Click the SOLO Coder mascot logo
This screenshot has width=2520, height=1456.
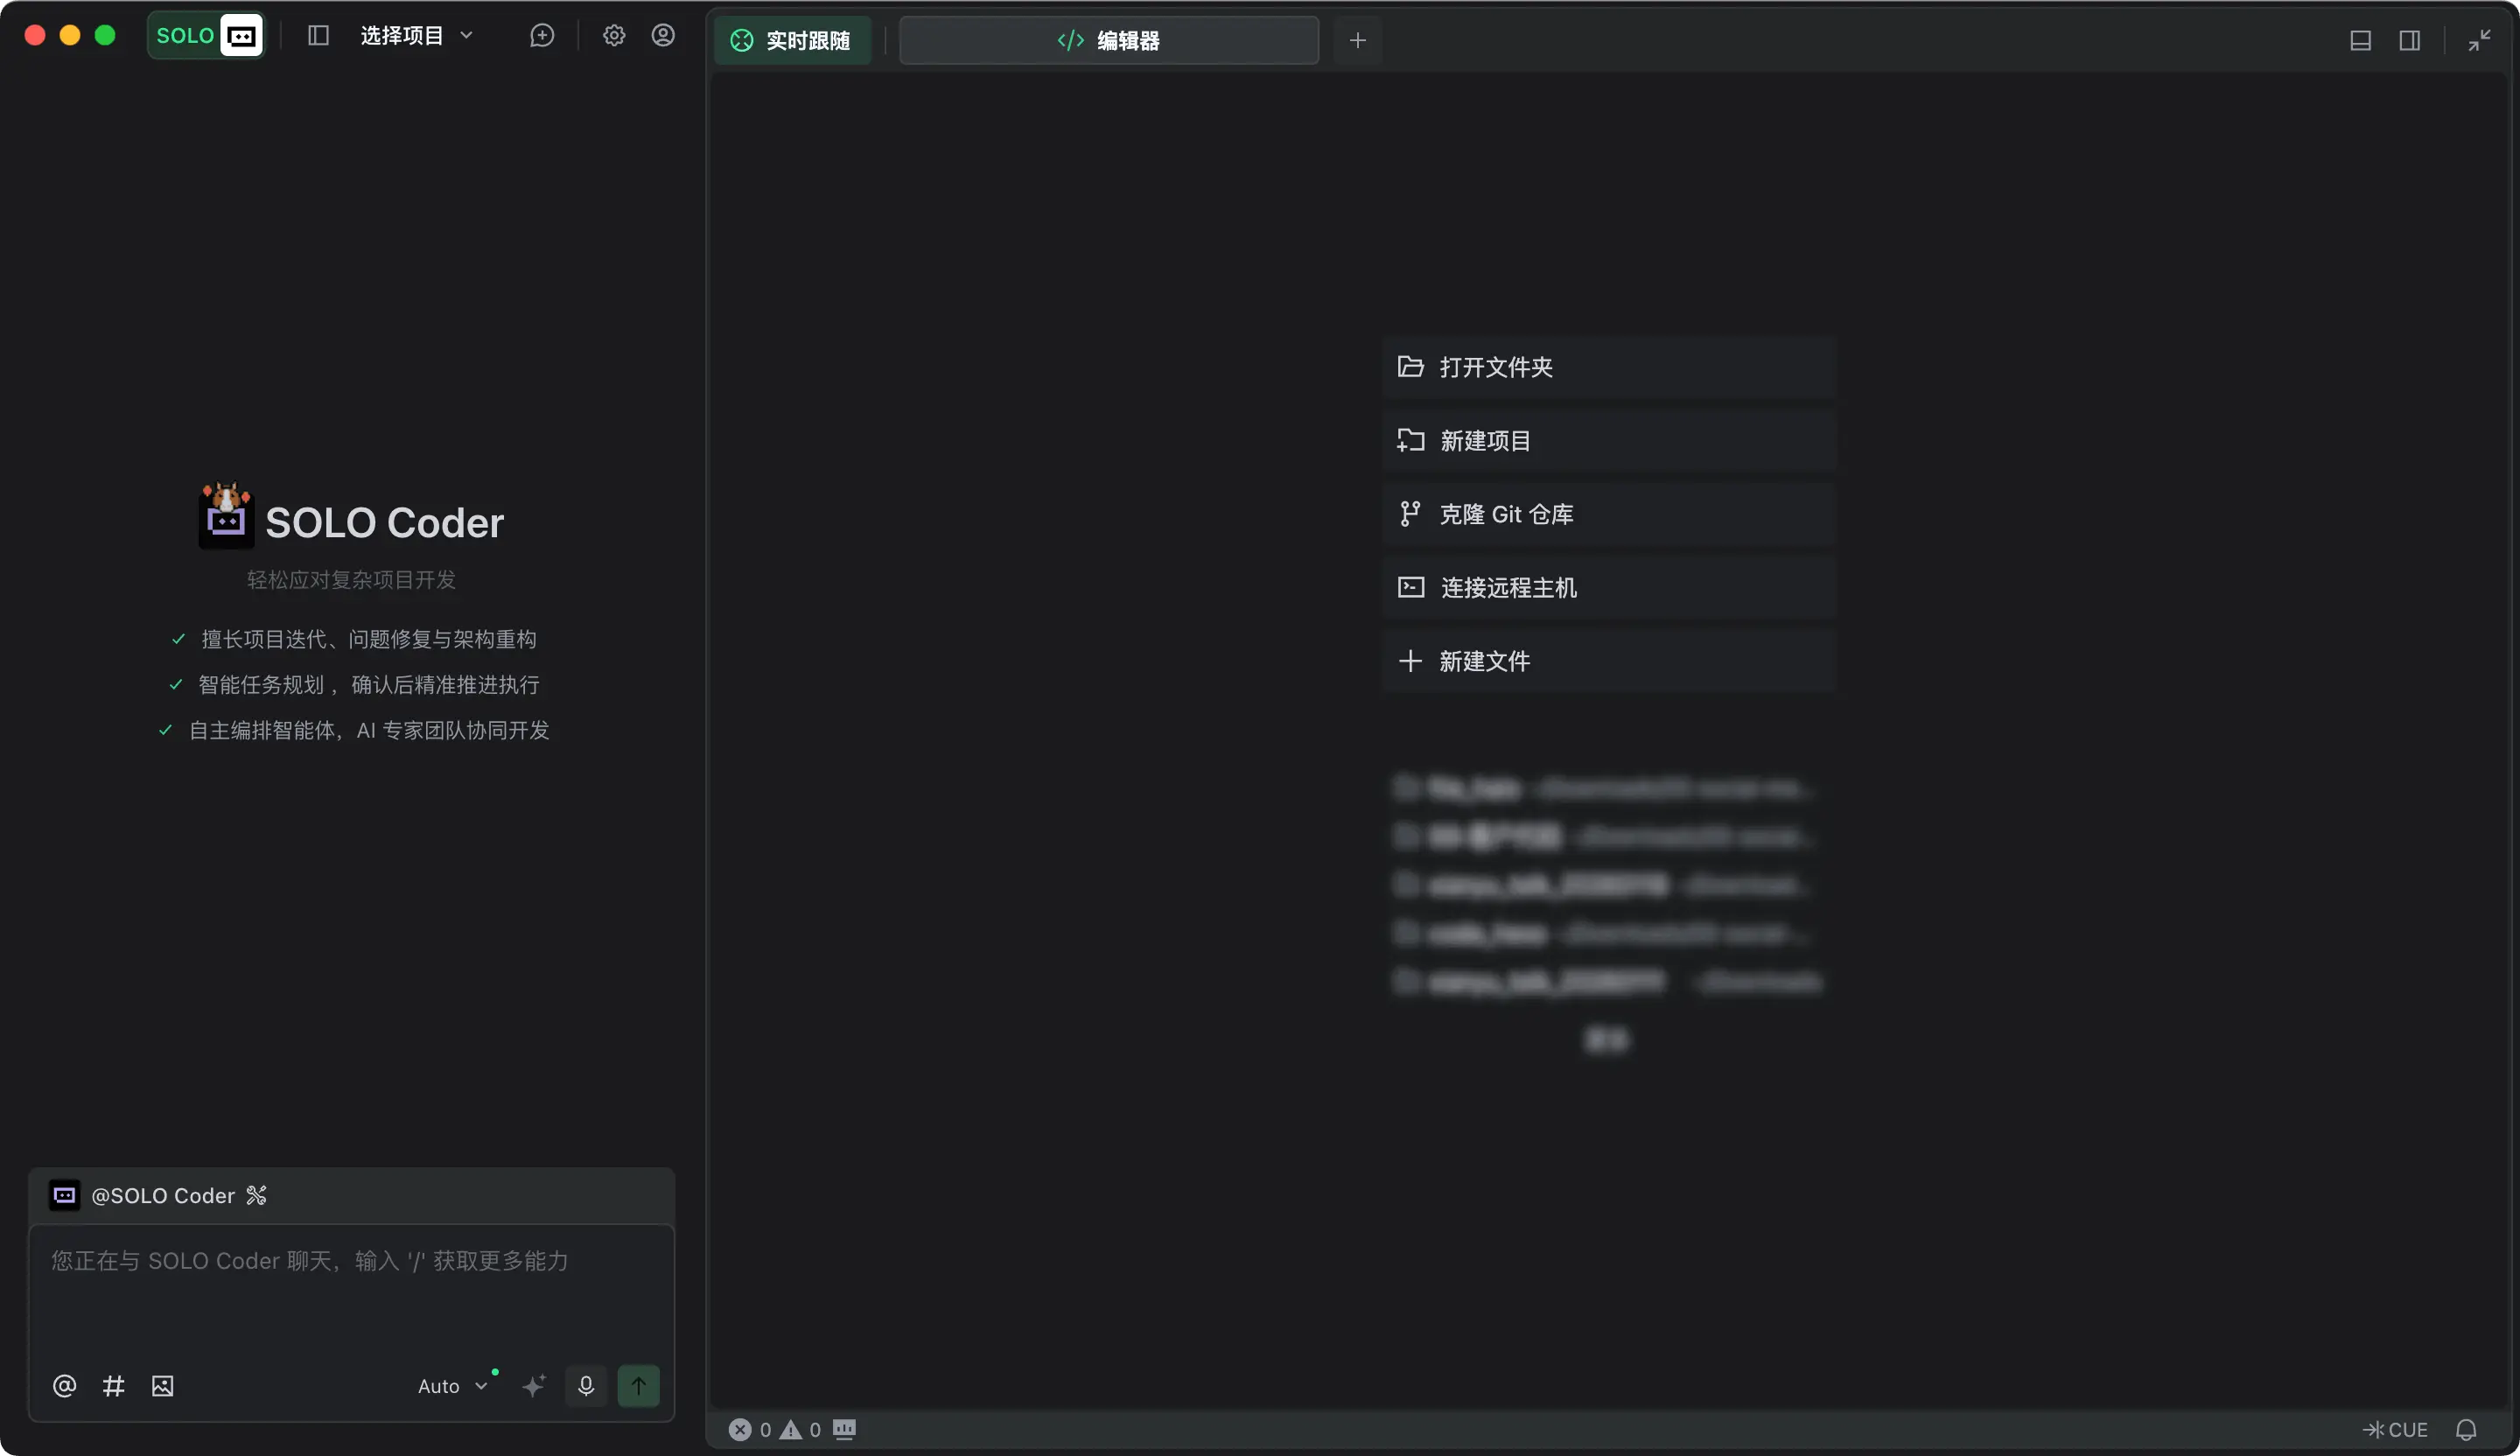click(x=226, y=516)
